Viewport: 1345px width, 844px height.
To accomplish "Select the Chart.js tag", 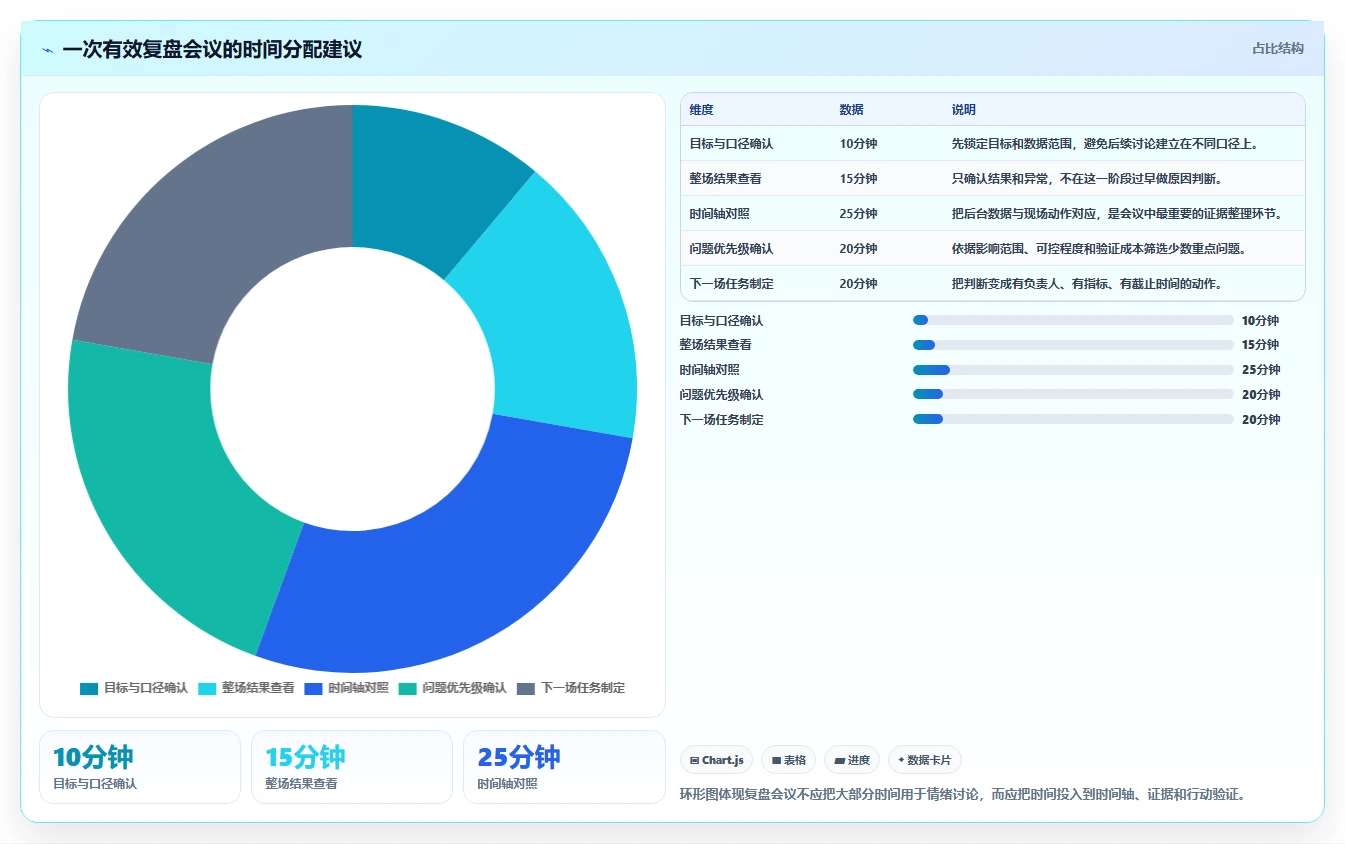I will (717, 760).
